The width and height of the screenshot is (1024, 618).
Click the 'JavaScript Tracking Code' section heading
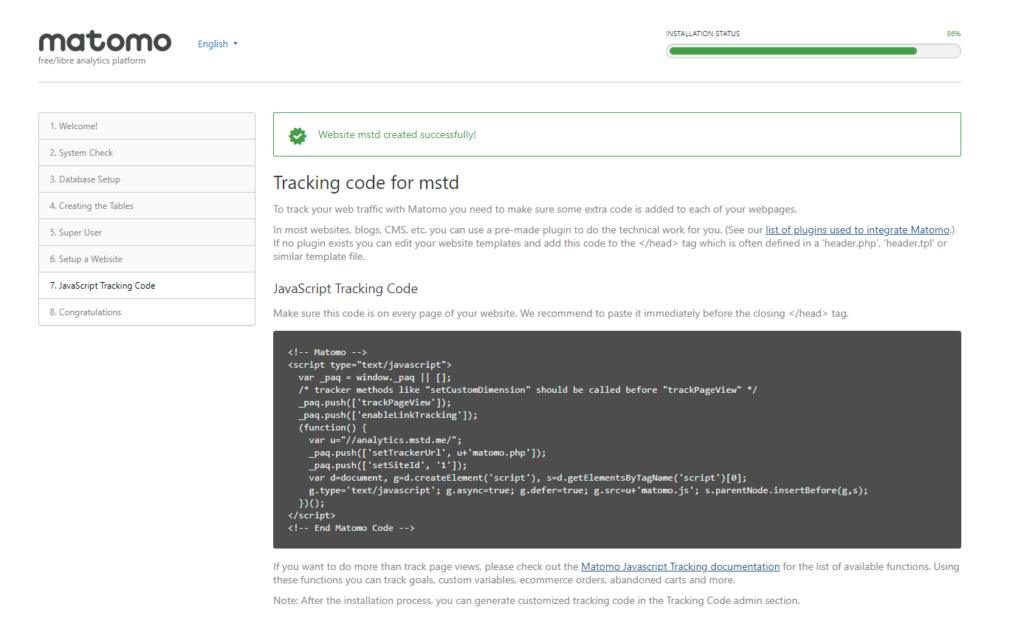click(345, 289)
